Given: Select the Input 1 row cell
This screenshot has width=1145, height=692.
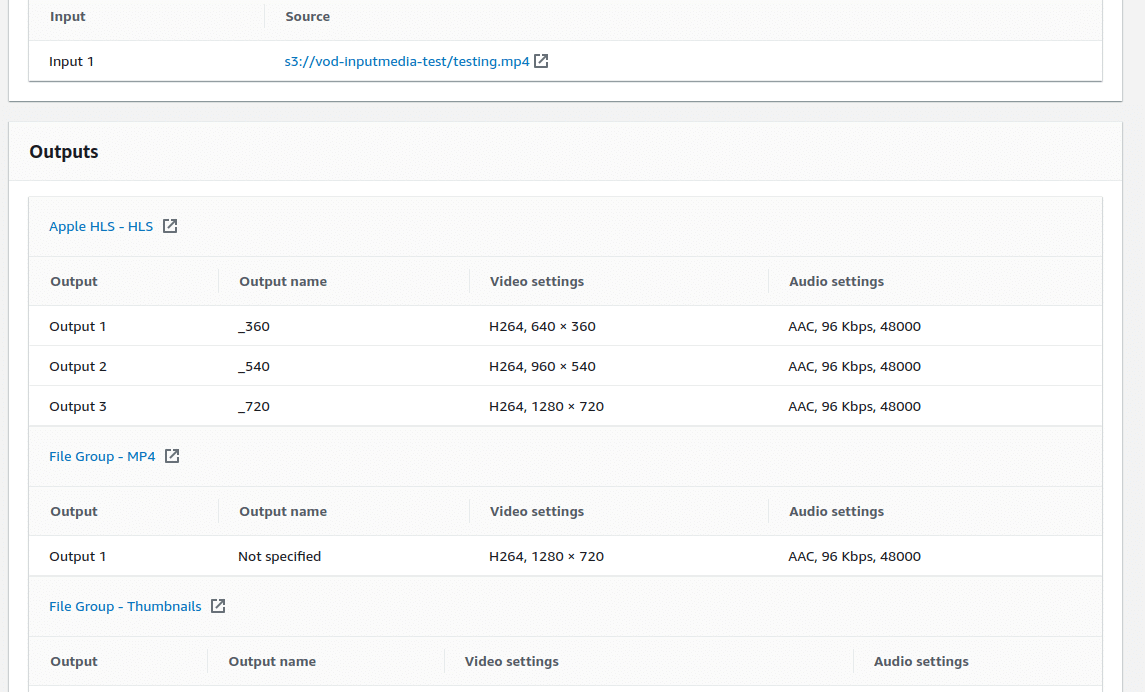Looking at the screenshot, I should pos(71,61).
